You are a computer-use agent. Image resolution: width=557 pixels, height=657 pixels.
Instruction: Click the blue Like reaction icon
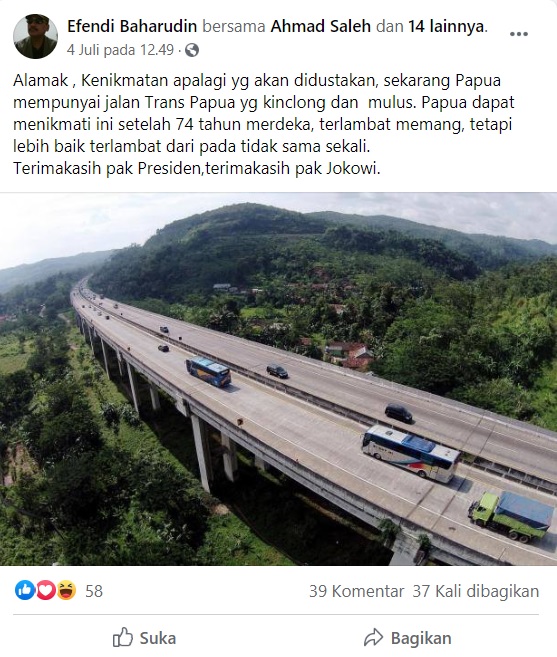(x=25, y=590)
